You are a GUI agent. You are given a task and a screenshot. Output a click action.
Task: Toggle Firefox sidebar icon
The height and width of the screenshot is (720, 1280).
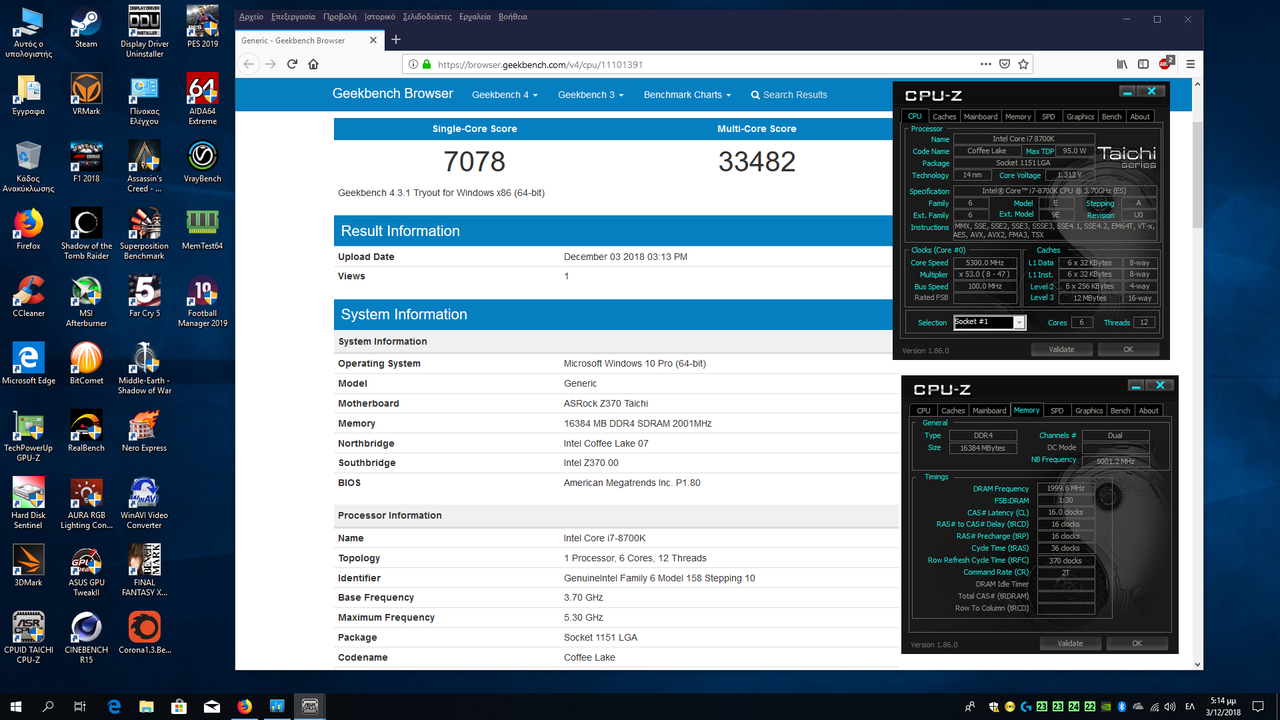(1144, 64)
